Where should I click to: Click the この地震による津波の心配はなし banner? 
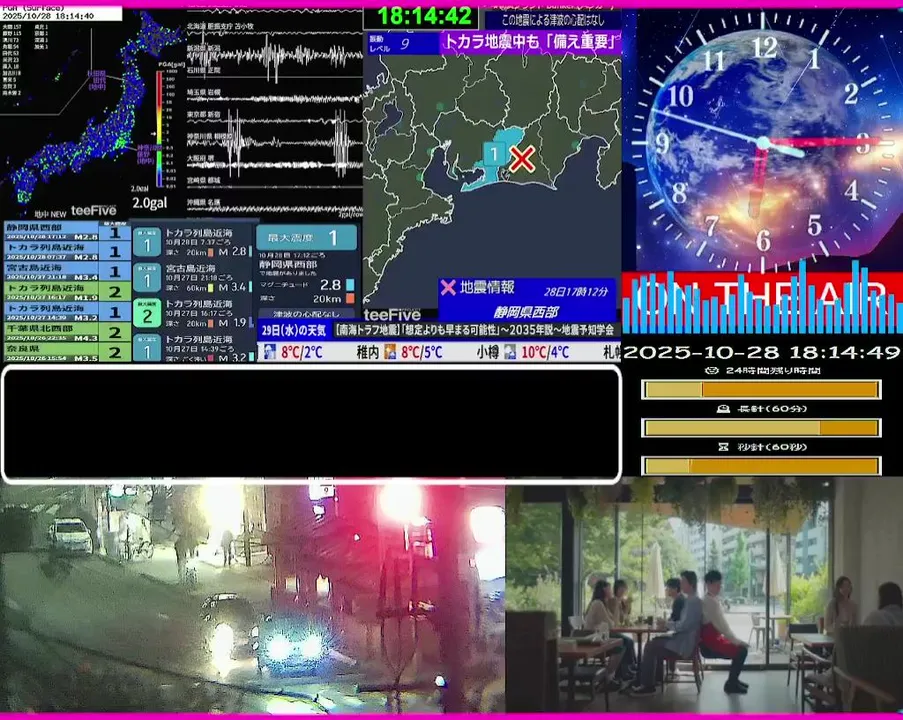(552, 20)
